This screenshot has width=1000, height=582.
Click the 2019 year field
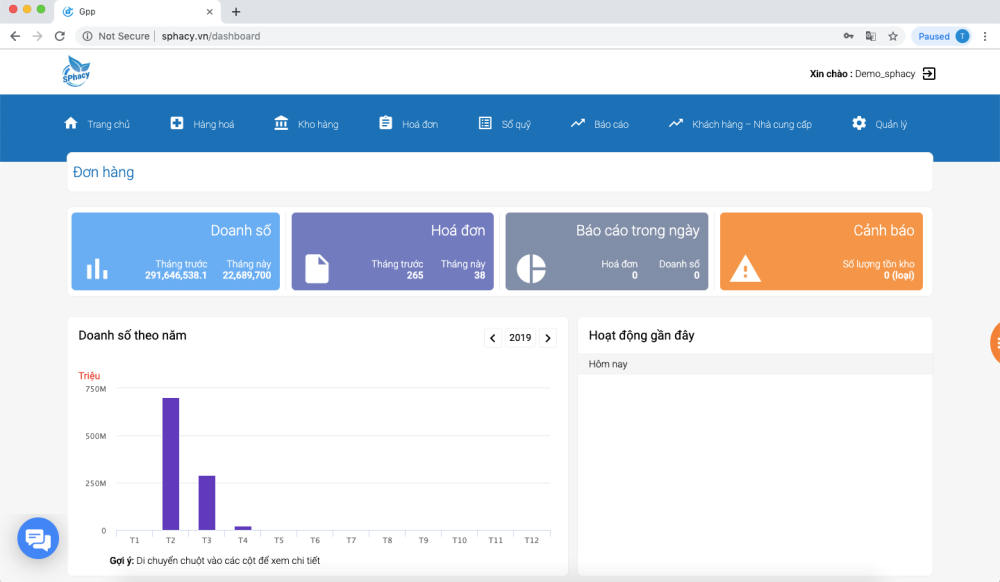point(520,338)
